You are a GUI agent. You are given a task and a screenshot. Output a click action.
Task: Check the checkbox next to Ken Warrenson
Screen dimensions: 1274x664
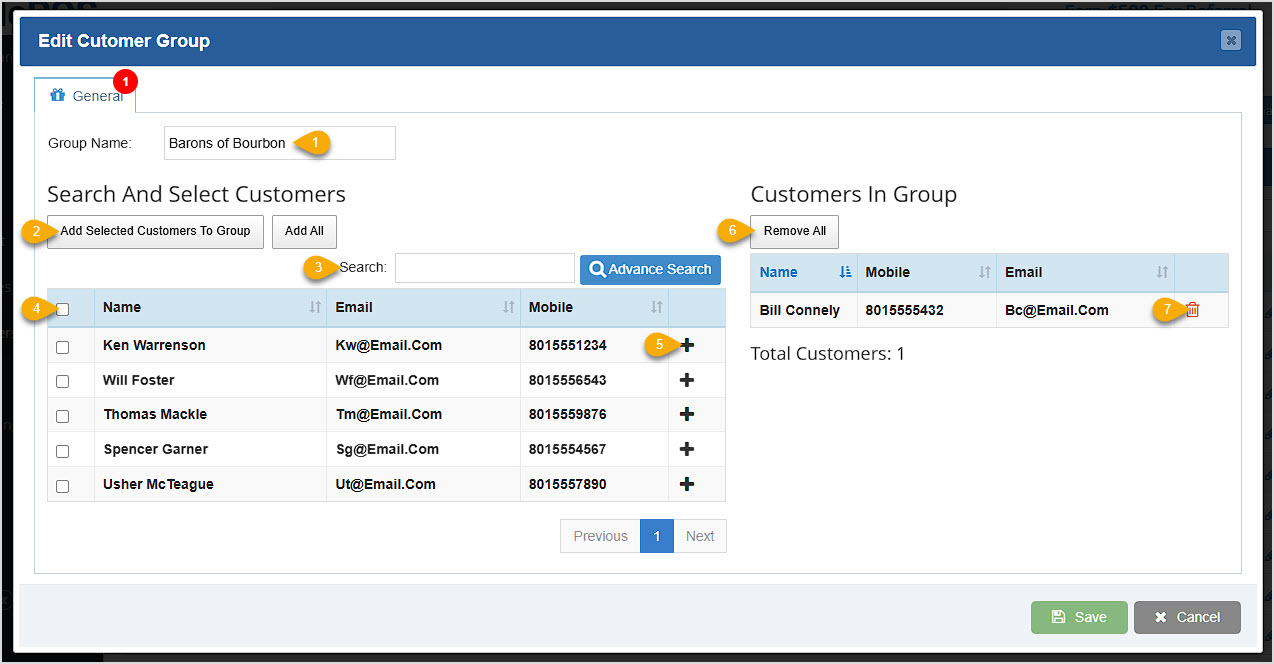pos(63,346)
